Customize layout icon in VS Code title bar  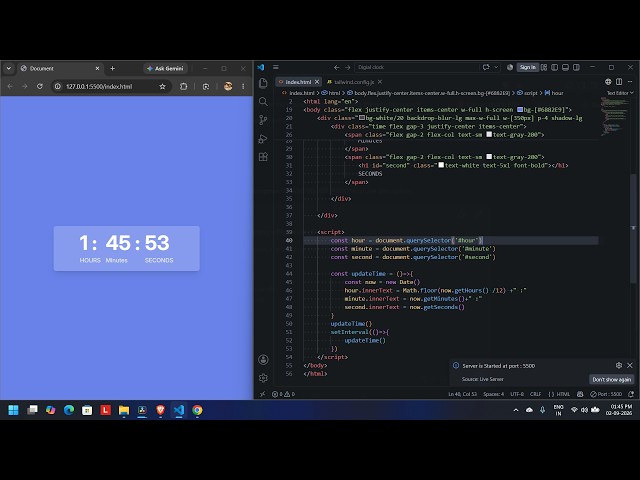pyautogui.click(x=544, y=67)
